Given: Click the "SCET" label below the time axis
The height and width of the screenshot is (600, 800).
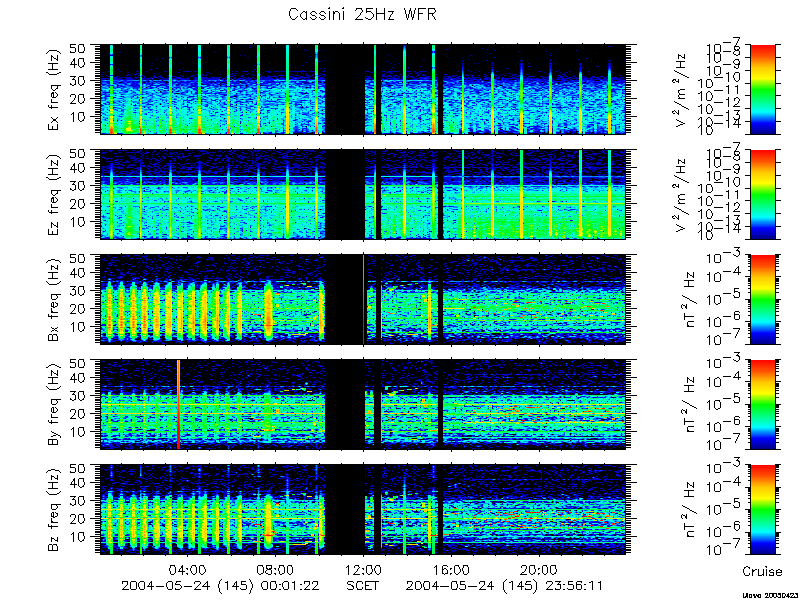Looking at the screenshot, I should click(363, 586).
